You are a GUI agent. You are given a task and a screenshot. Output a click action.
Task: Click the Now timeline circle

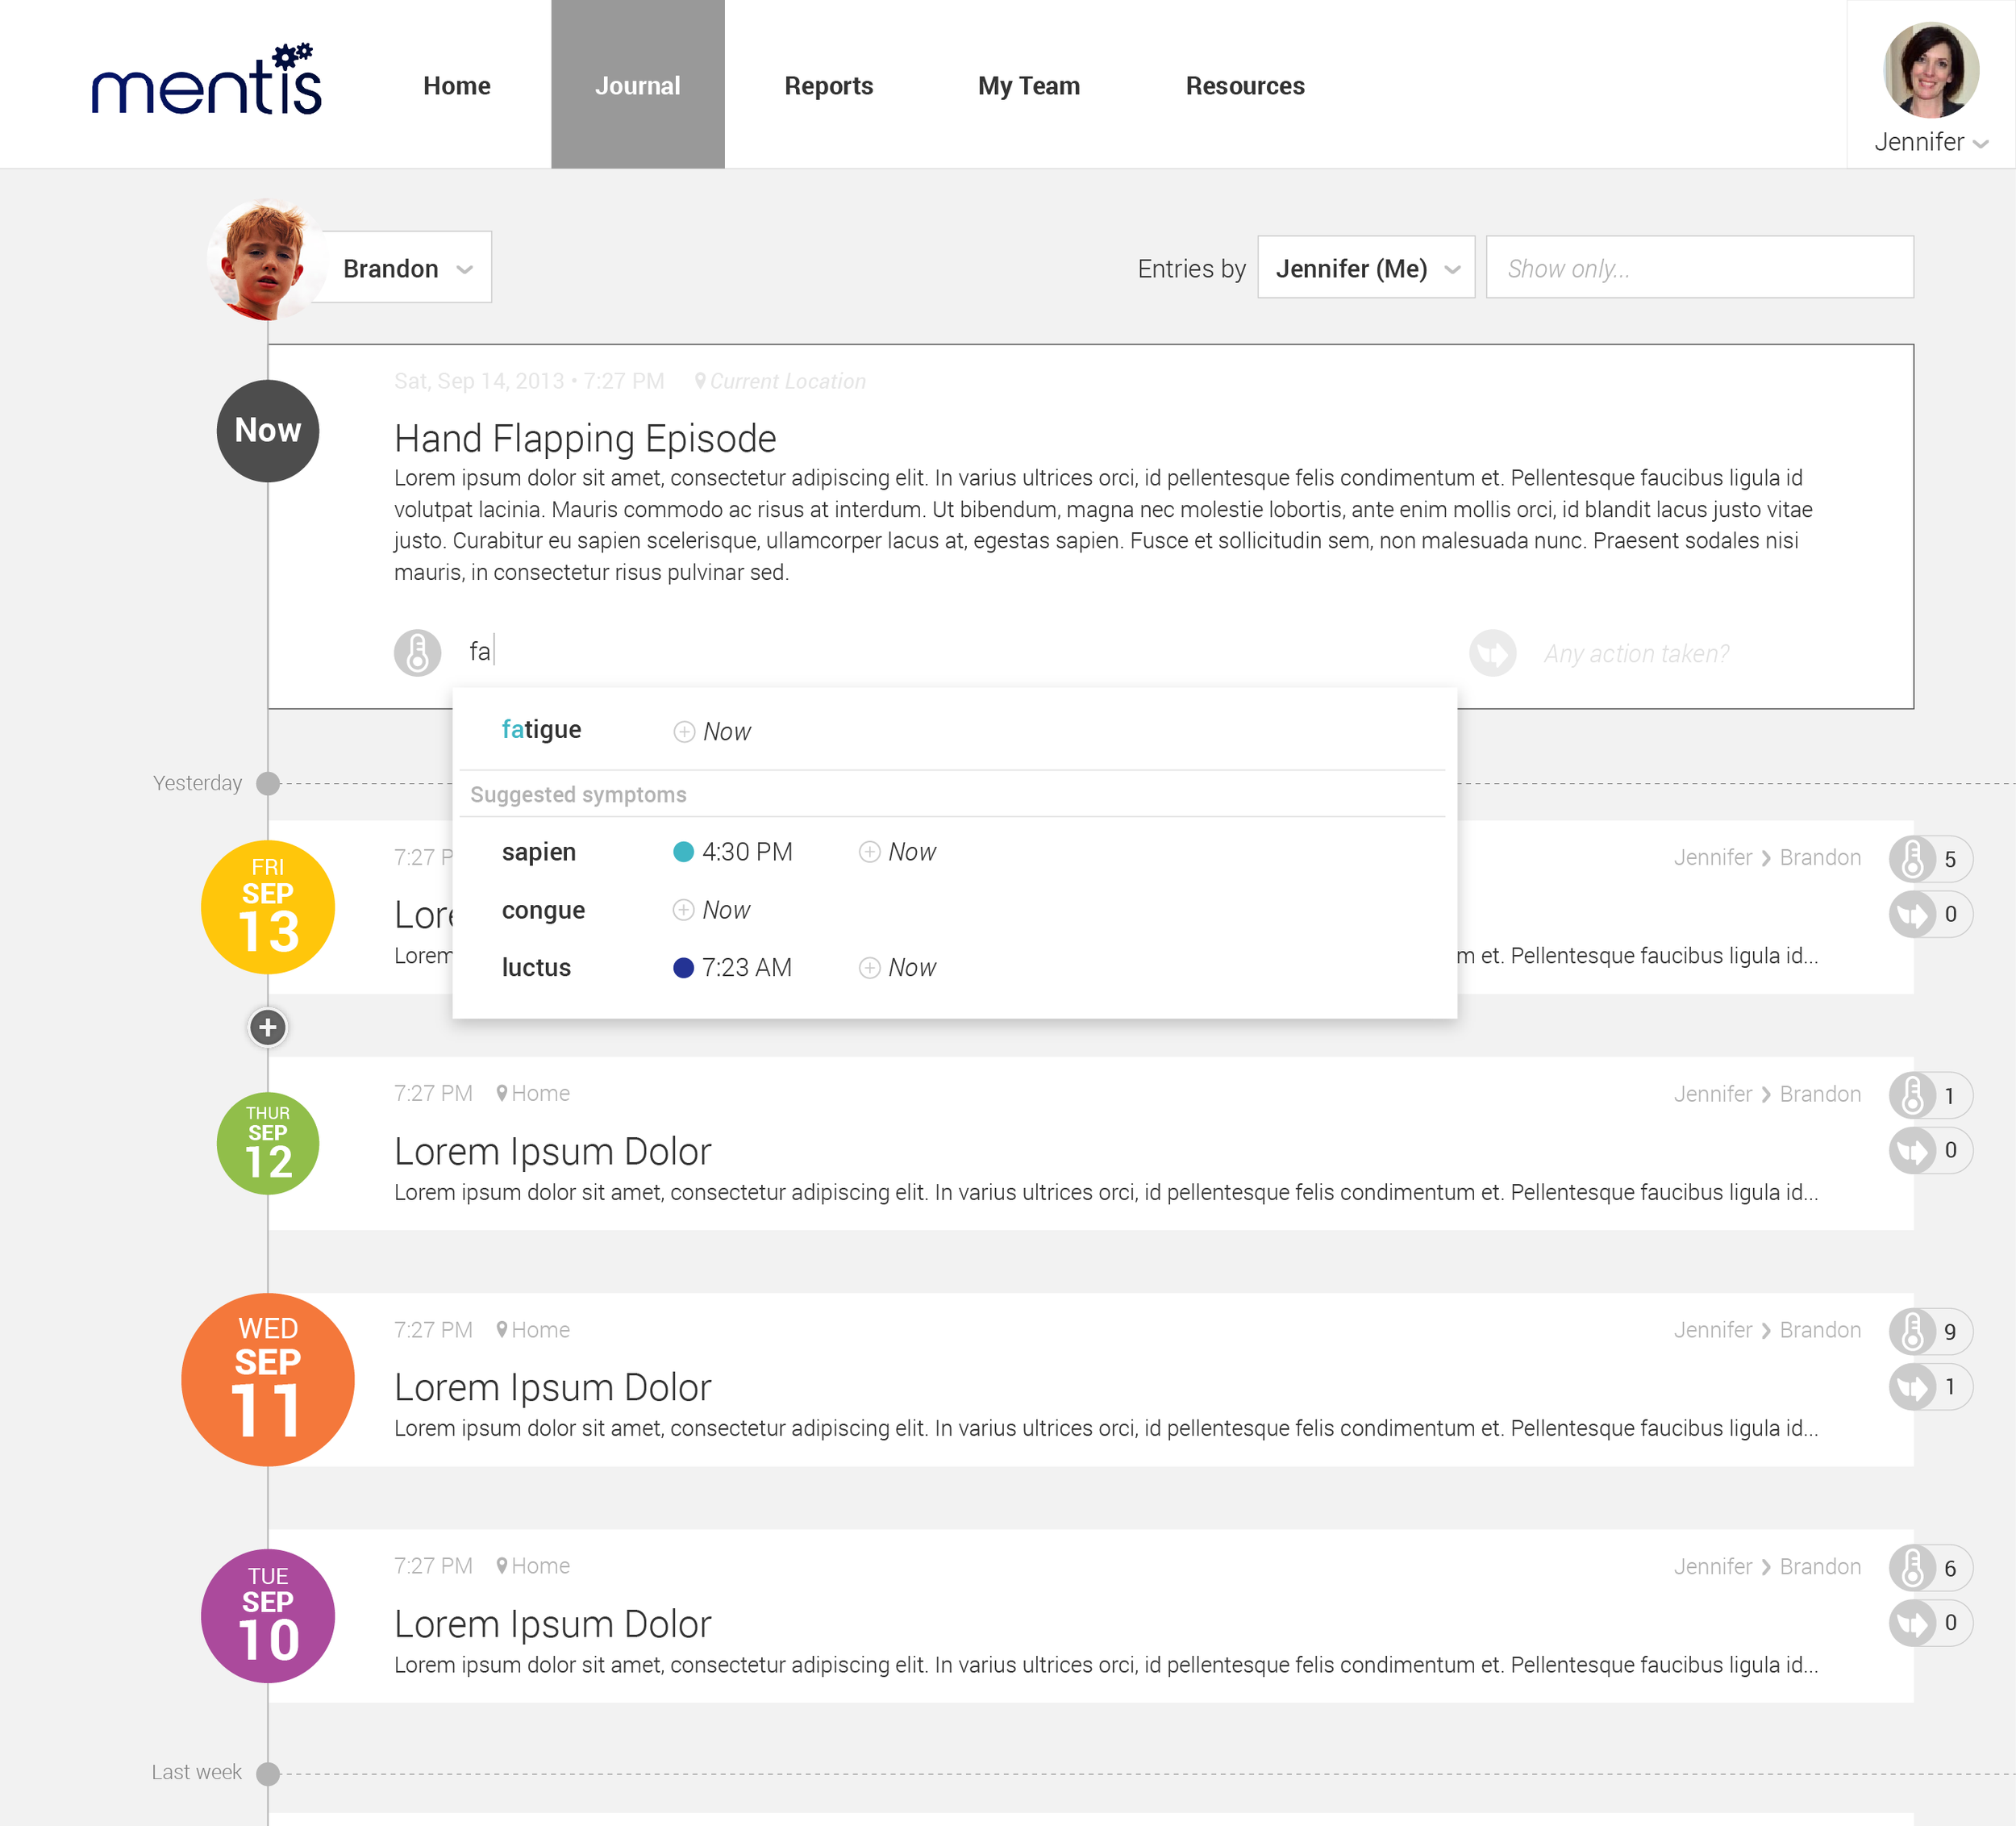267,430
